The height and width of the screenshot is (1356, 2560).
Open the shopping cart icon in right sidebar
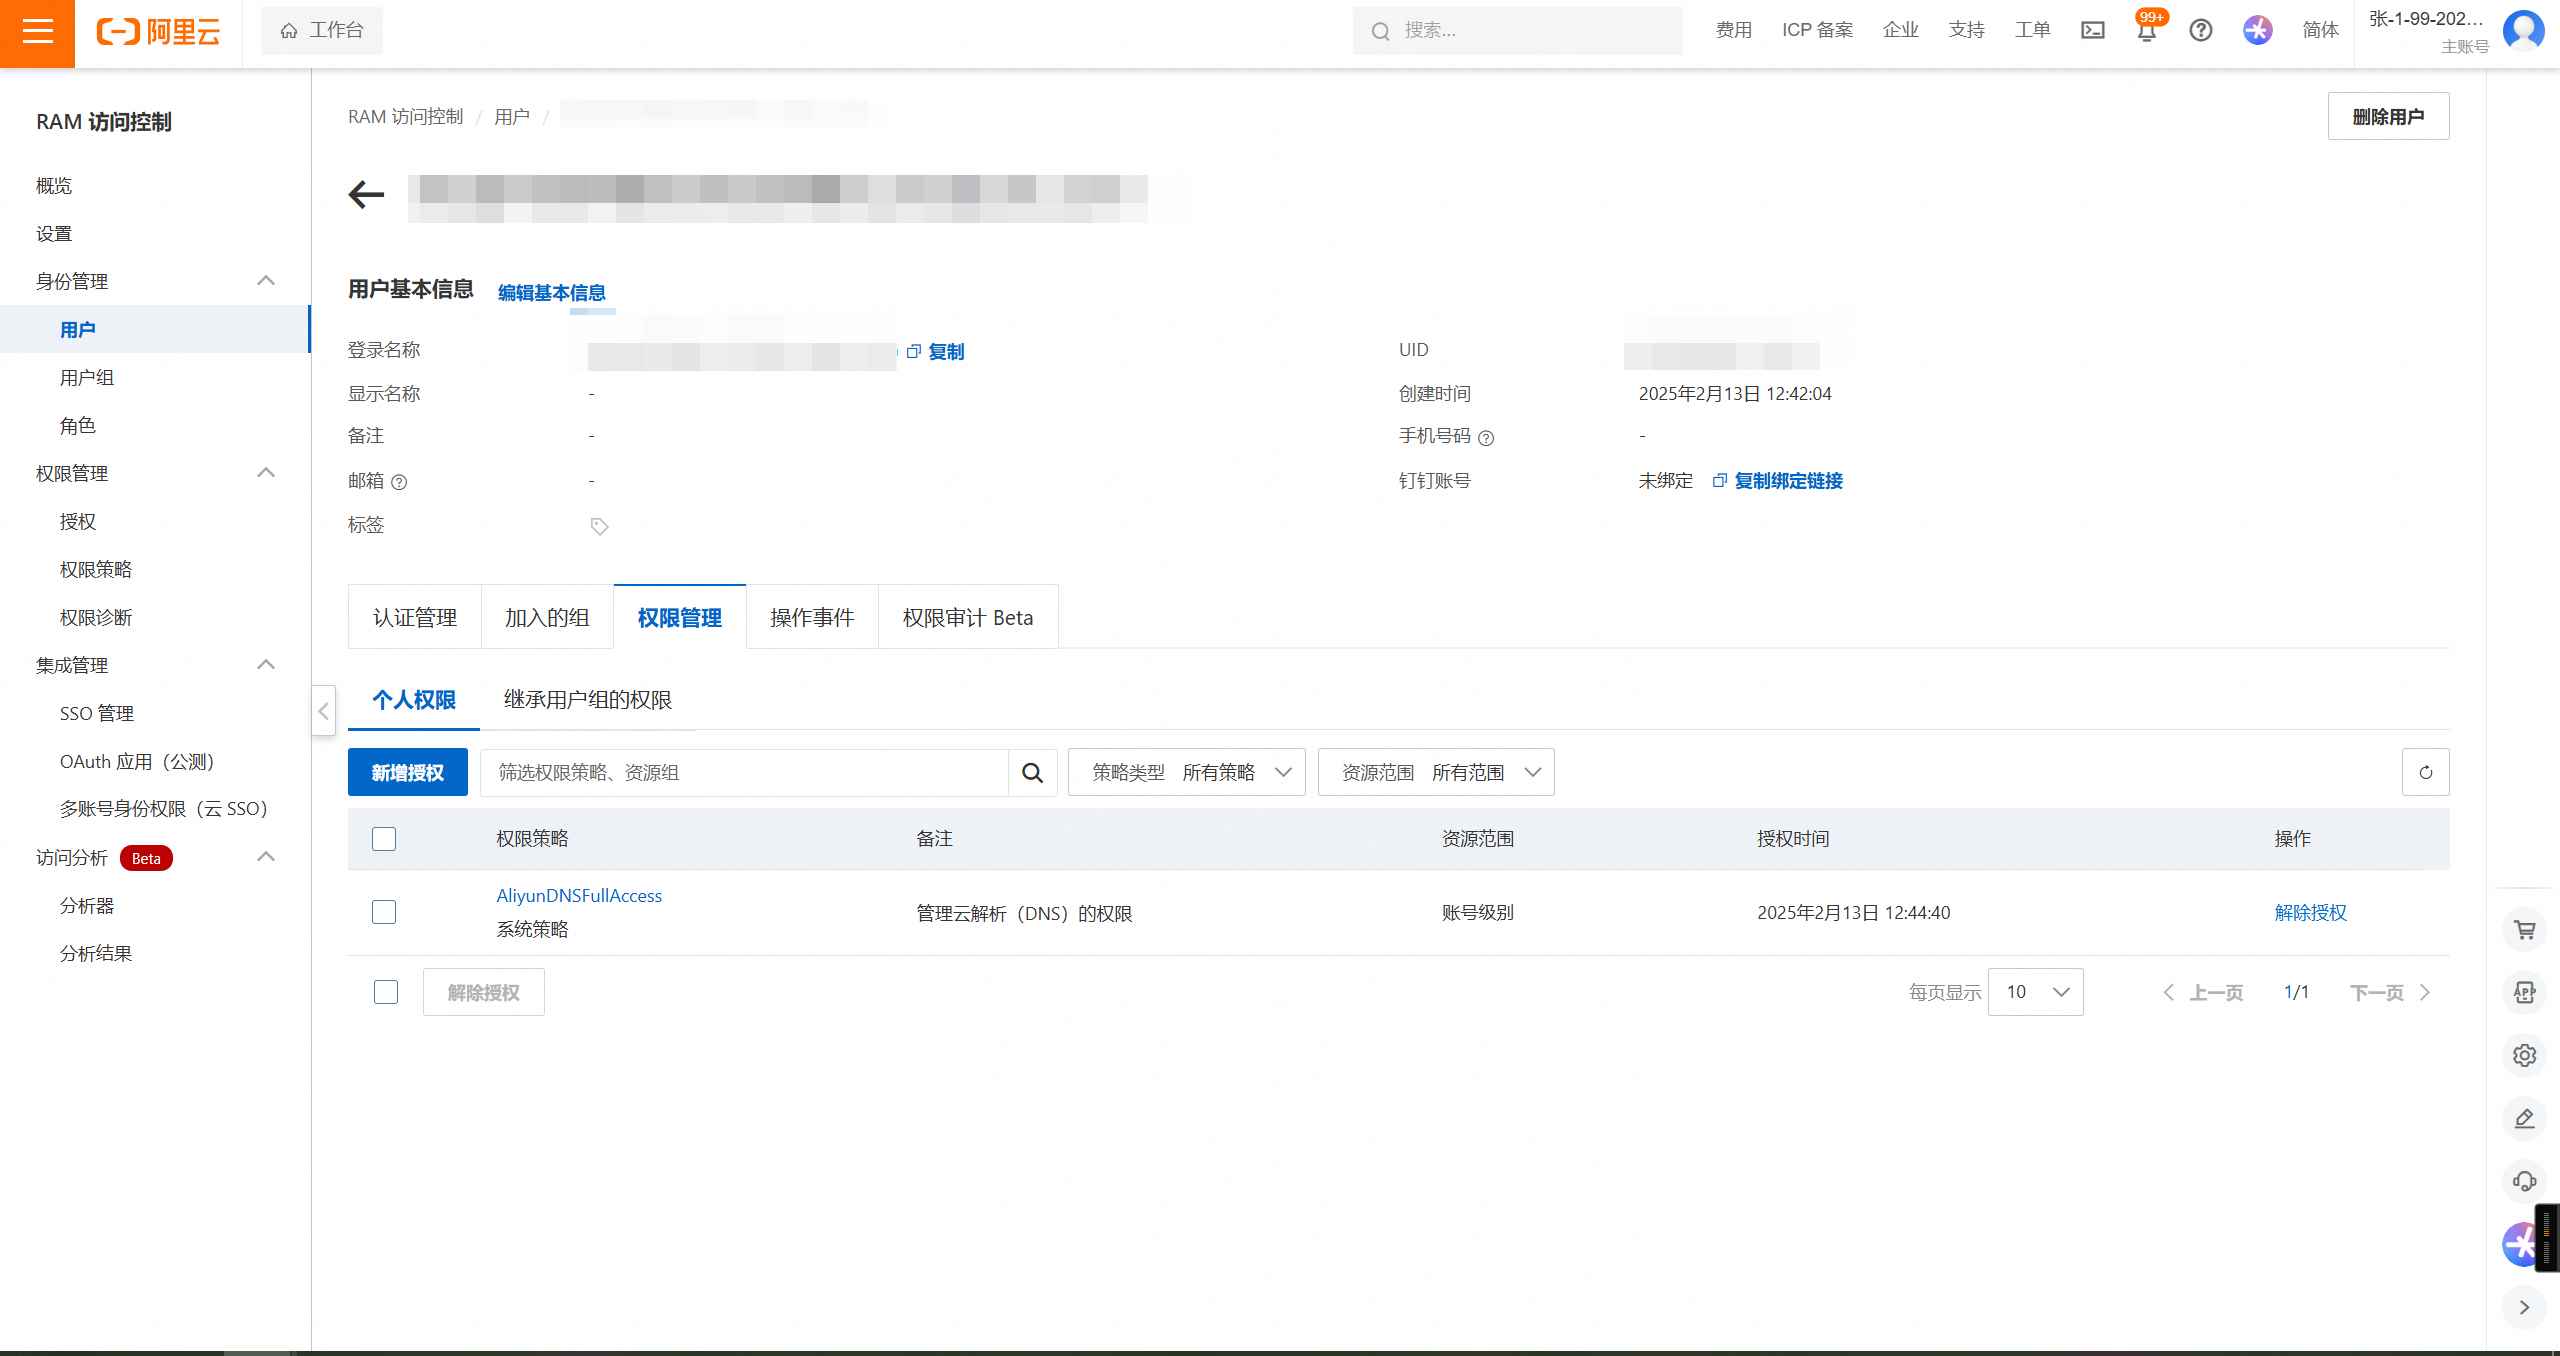click(x=2524, y=930)
